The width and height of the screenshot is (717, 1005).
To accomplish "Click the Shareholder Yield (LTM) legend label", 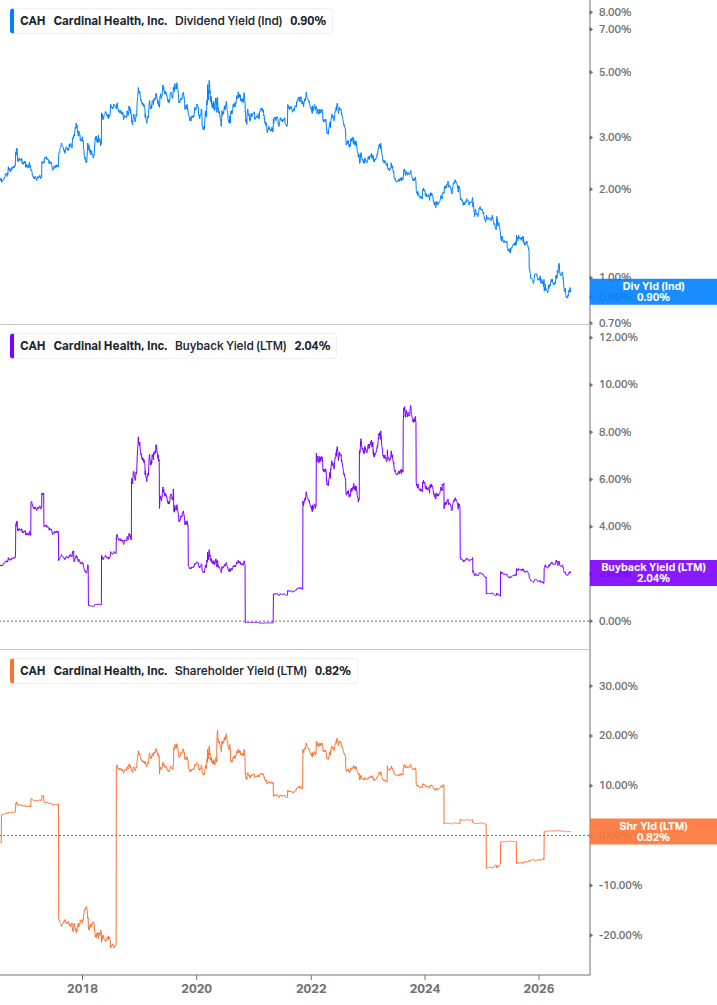I will (241, 671).
